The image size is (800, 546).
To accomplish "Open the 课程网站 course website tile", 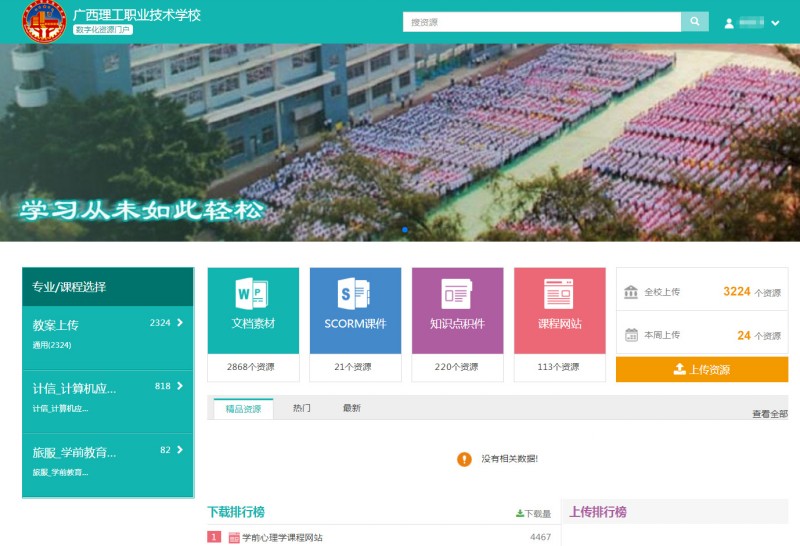I will click(x=559, y=310).
